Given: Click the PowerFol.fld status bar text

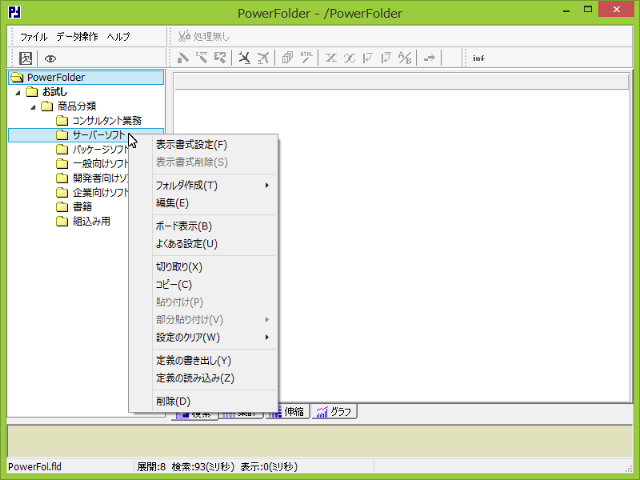Looking at the screenshot, I should click(x=35, y=467).
